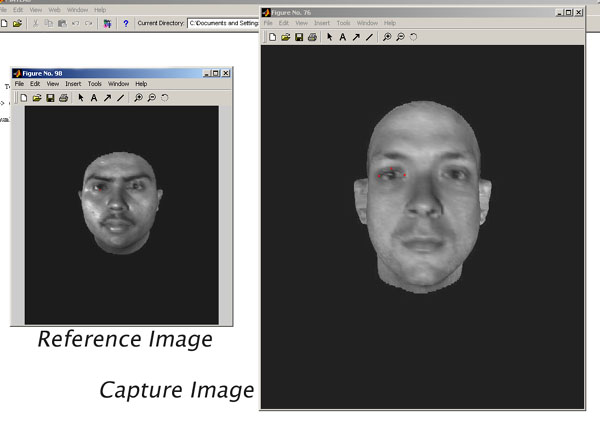The image size is (600, 421).
Task: Select the Insert Arrow tool in Figure No. 98
Action: tap(107, 98)
